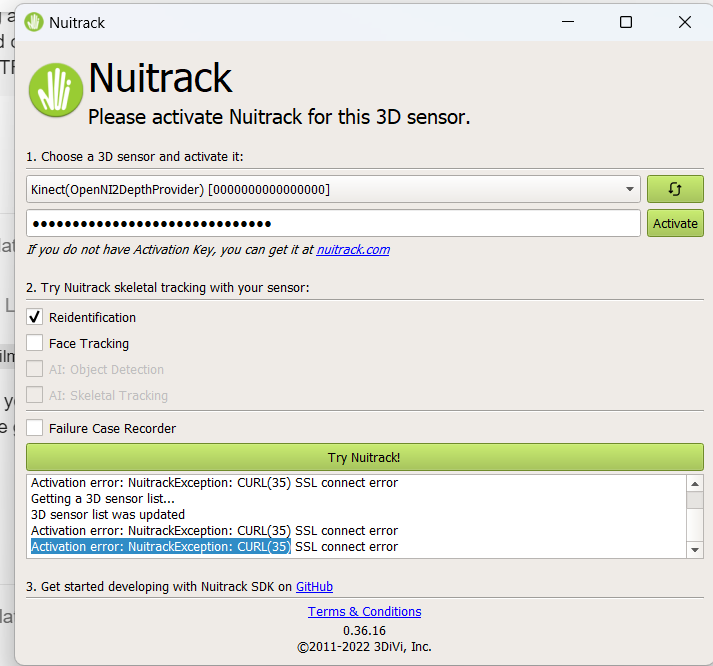Enable Failure Case Recorder
713x666 pixels.
(35, 428)
